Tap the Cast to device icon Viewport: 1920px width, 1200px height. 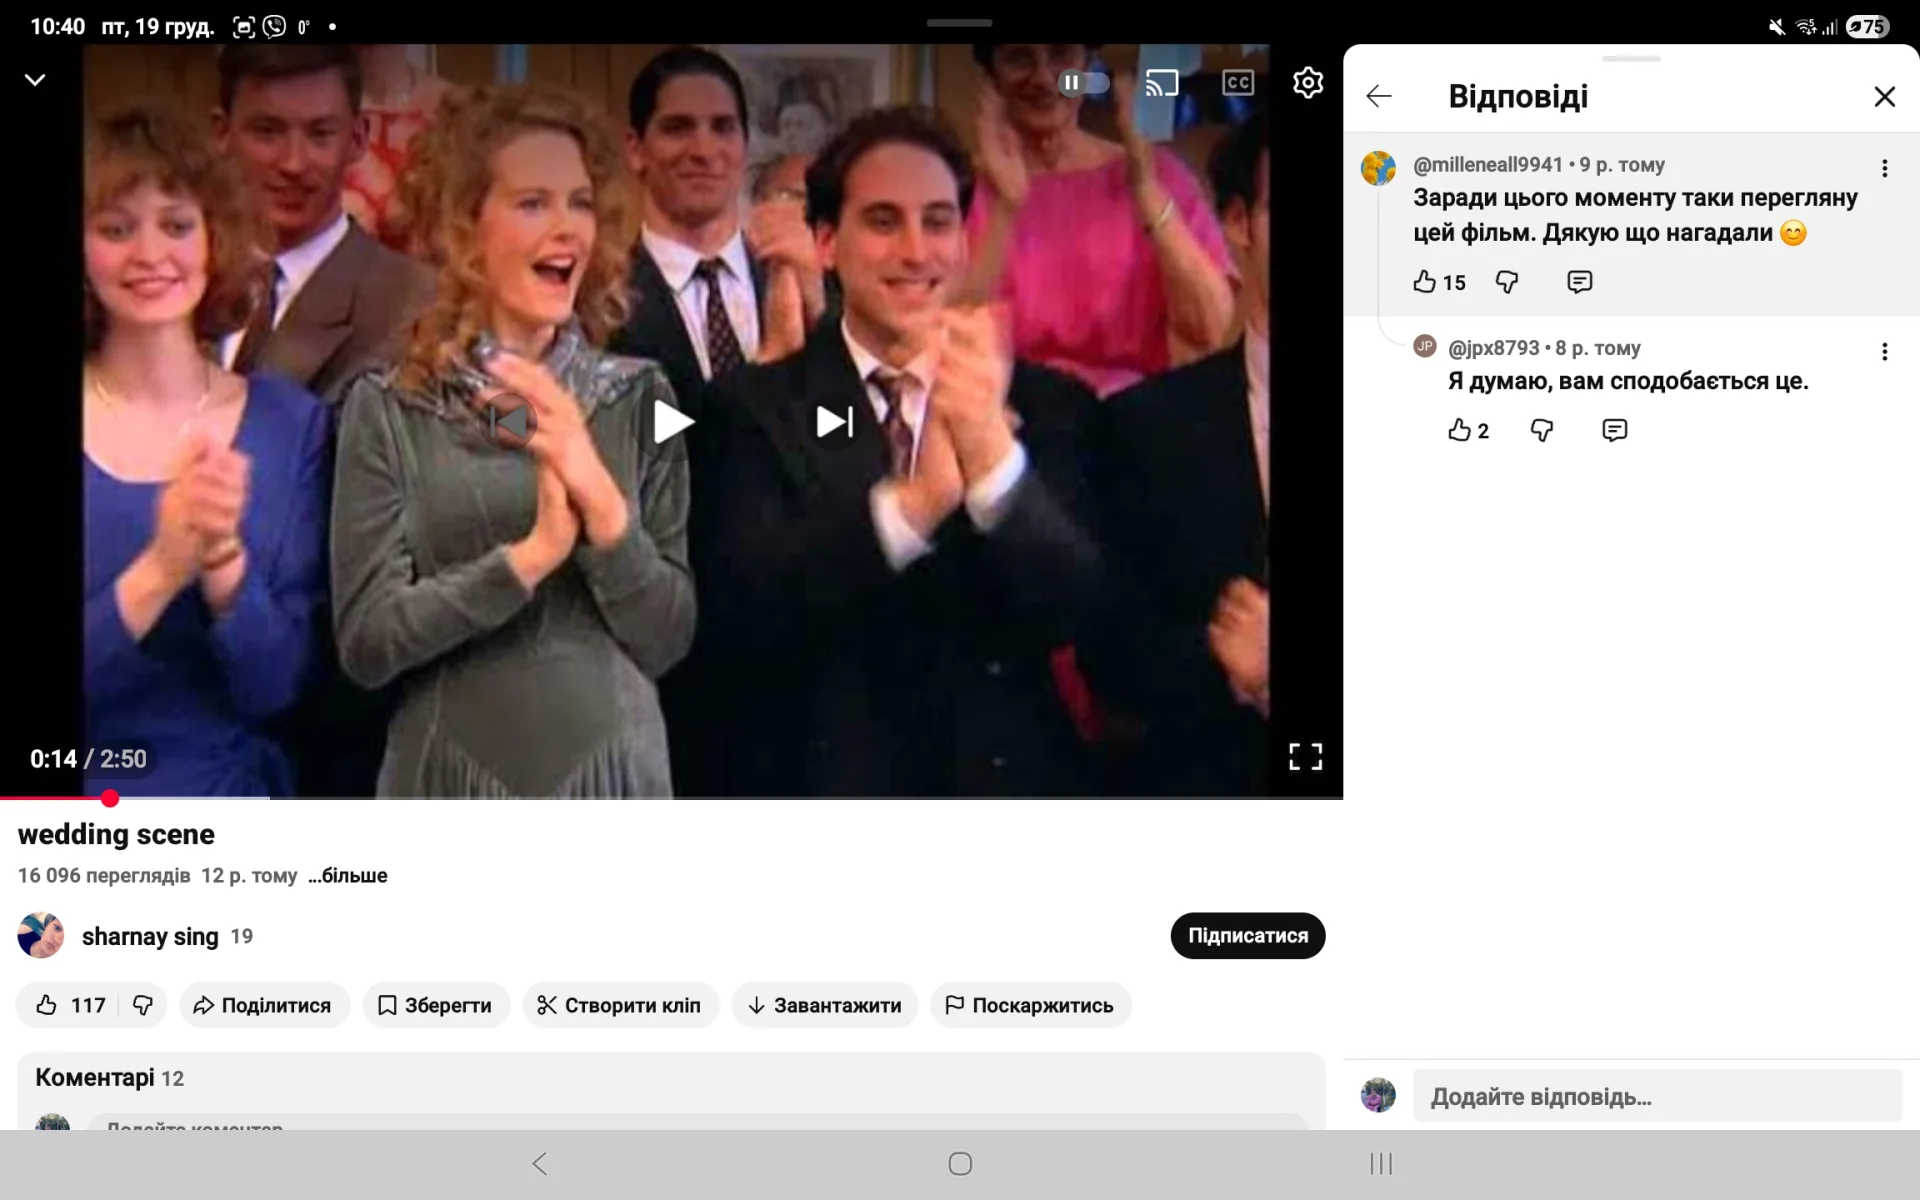click(x=1161, y=83)
